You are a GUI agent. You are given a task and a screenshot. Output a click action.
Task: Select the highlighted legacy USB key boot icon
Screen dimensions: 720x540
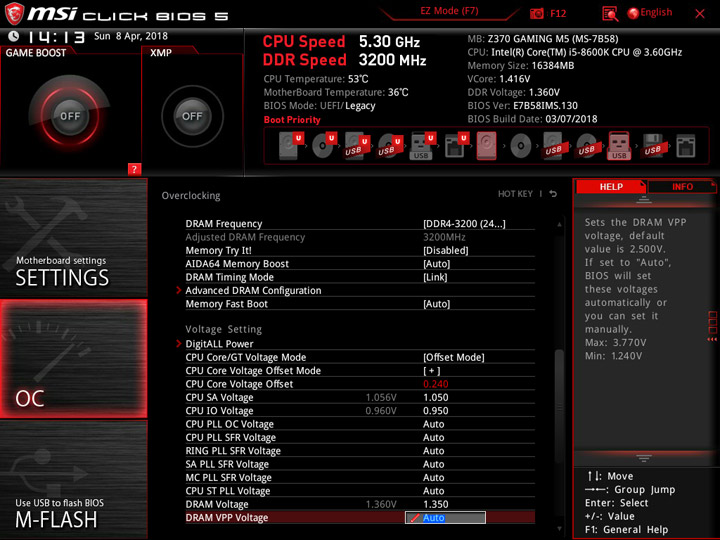[x=619, y=146]
